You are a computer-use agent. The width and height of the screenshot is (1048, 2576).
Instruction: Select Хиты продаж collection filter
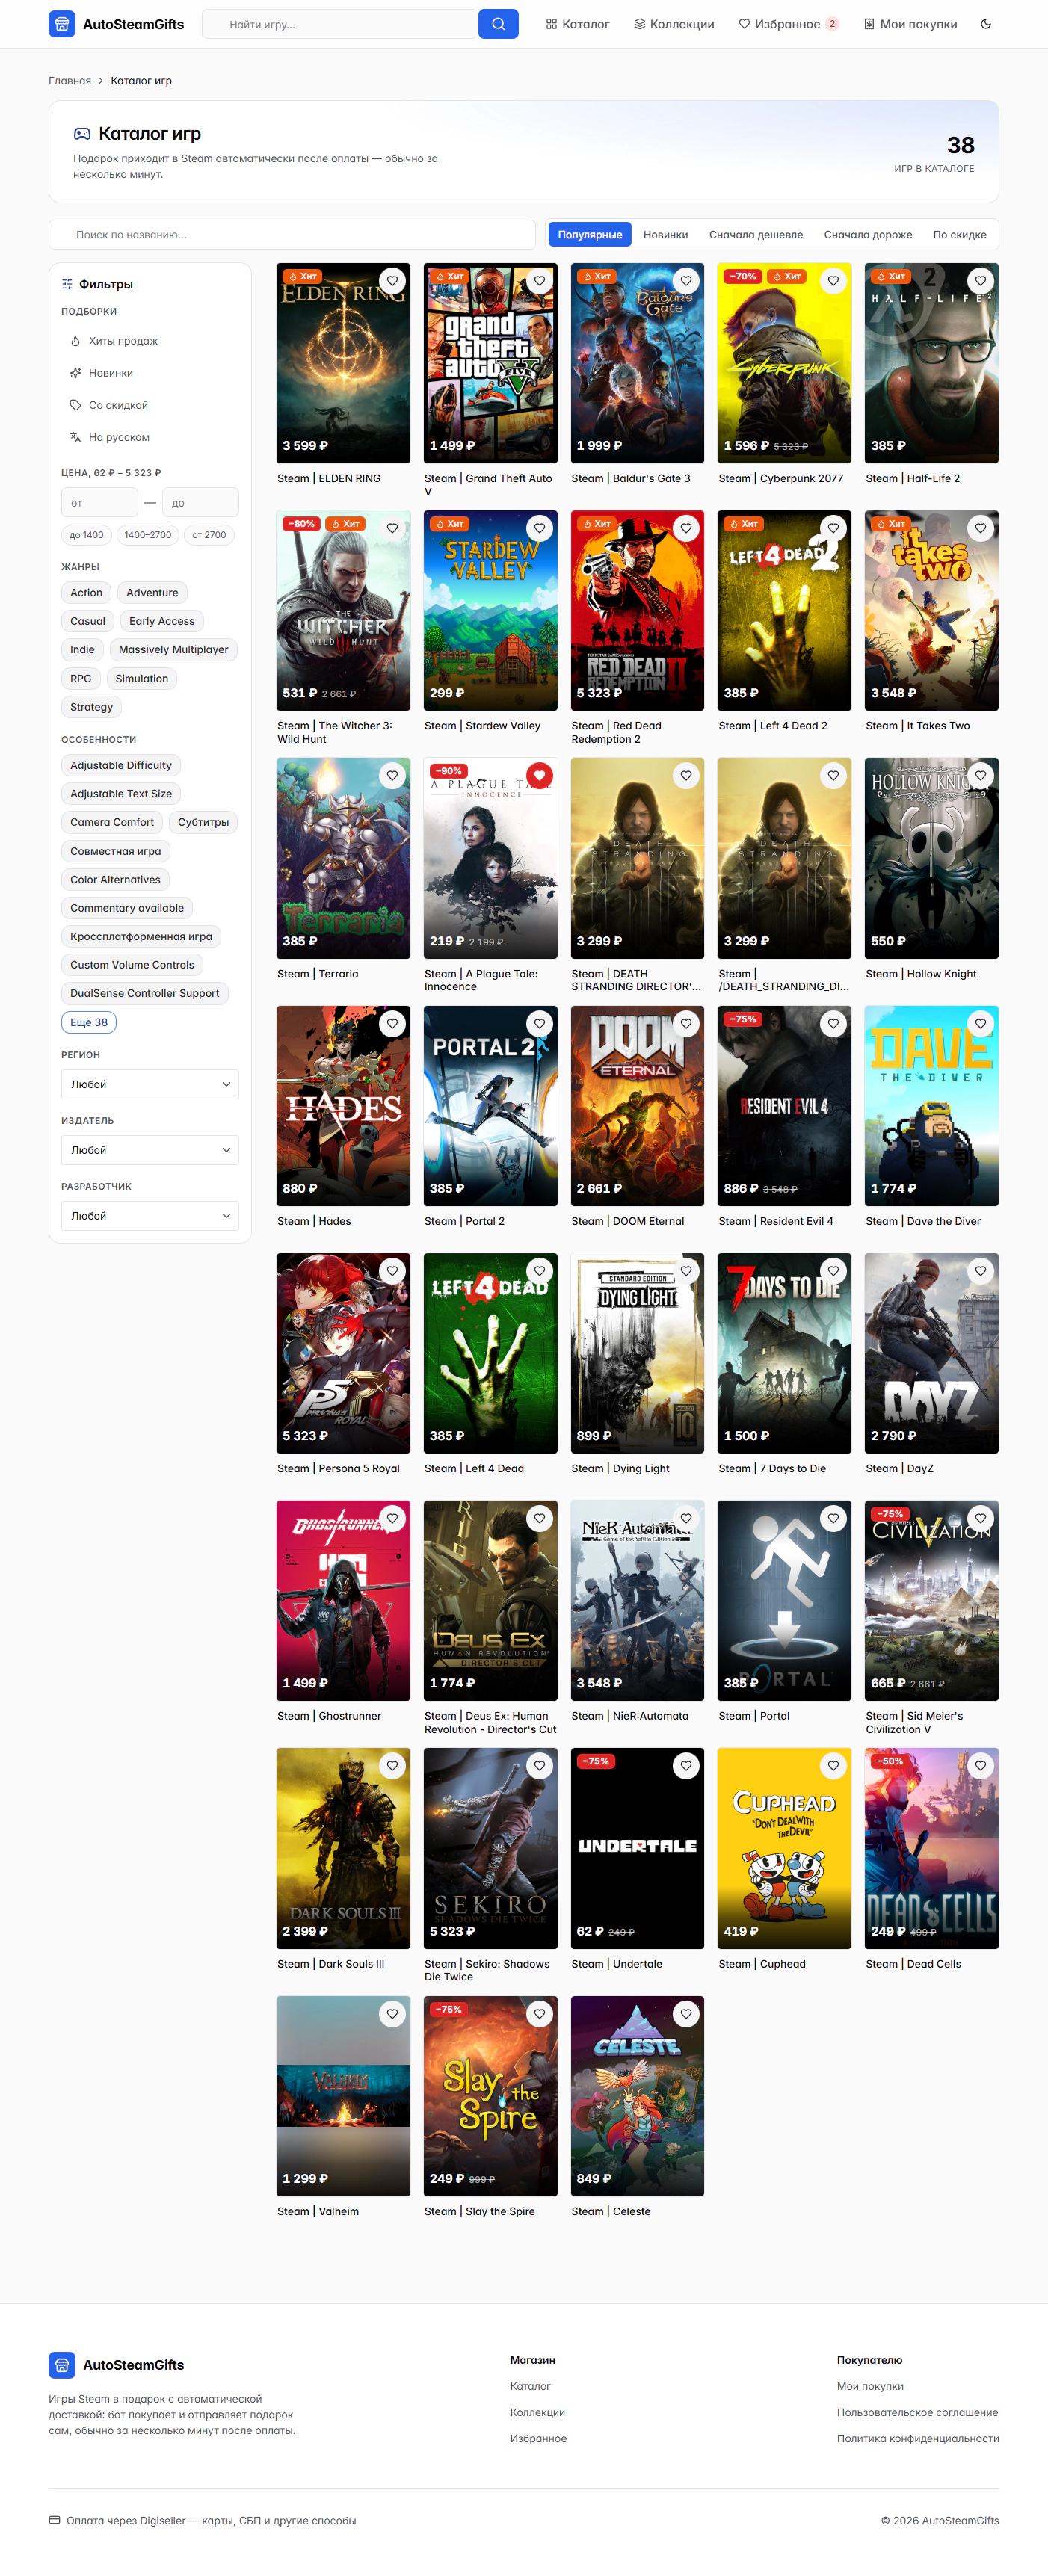pyautogui.click(x=150, y=341)
